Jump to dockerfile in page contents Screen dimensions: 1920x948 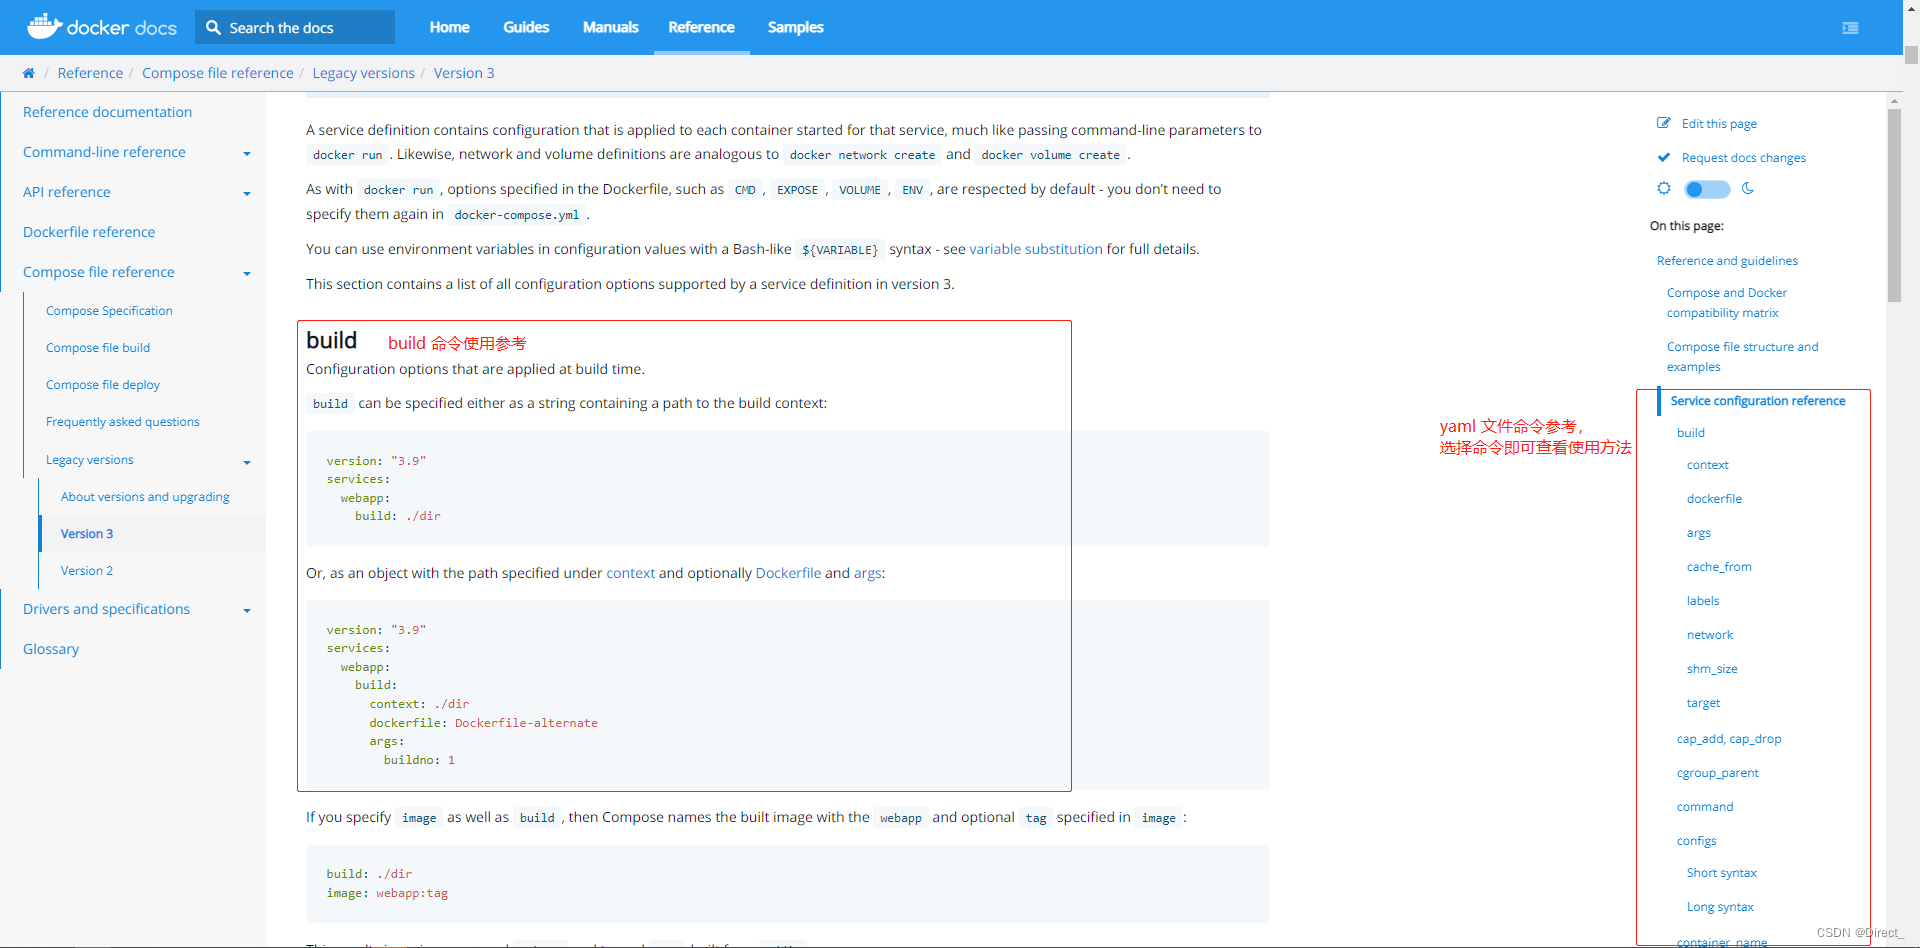click(x=1714, y=499)
